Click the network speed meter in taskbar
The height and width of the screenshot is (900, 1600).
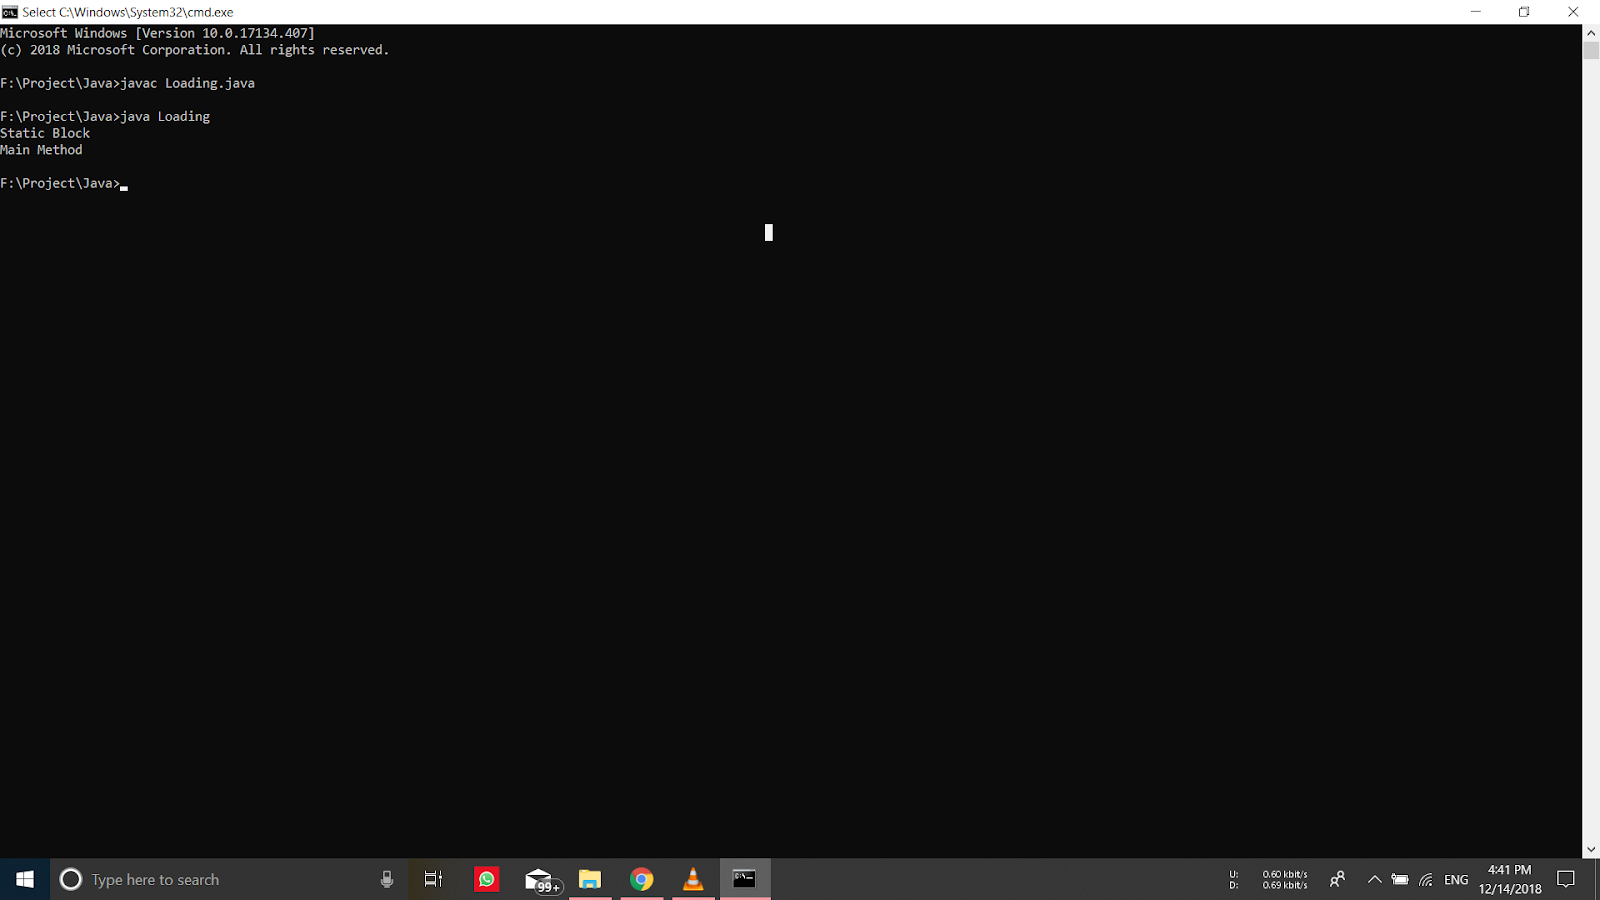click(x=1269, y=880)
